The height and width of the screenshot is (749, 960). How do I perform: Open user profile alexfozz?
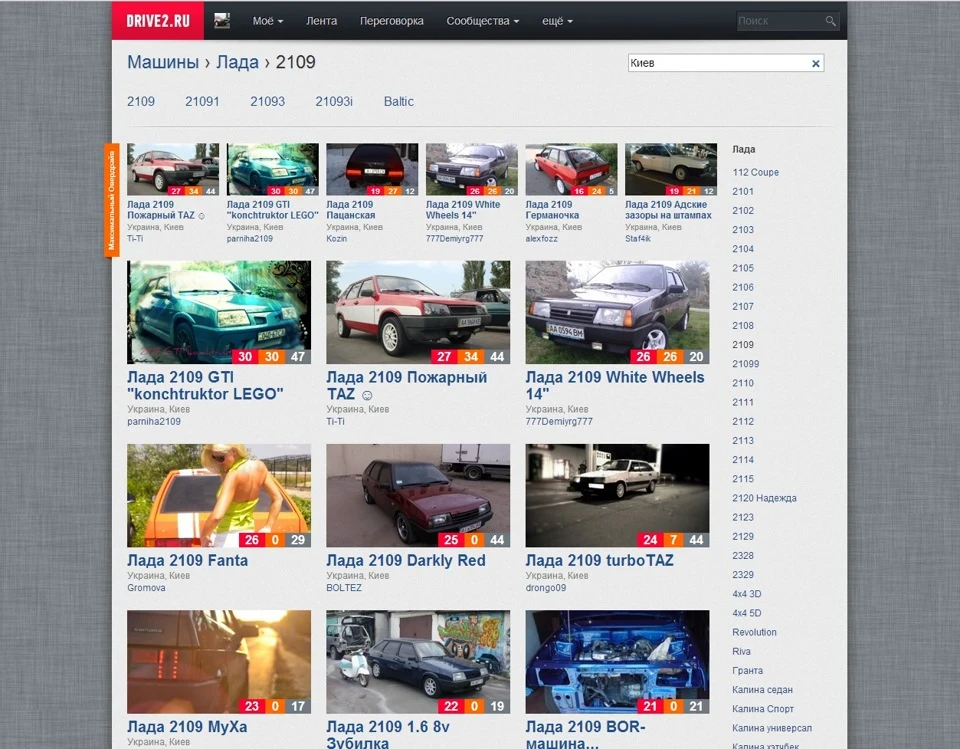(x=541, y=239)
